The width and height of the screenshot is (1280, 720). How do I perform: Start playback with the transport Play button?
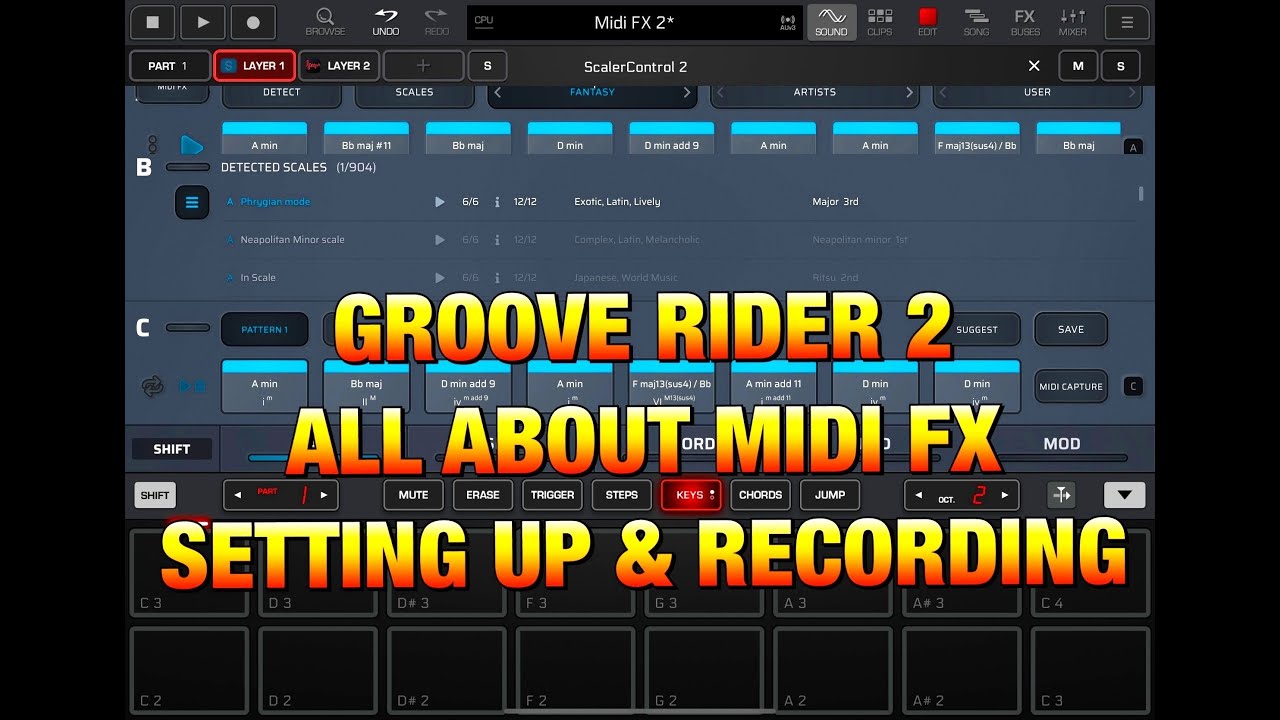click(x=203, y=21)
